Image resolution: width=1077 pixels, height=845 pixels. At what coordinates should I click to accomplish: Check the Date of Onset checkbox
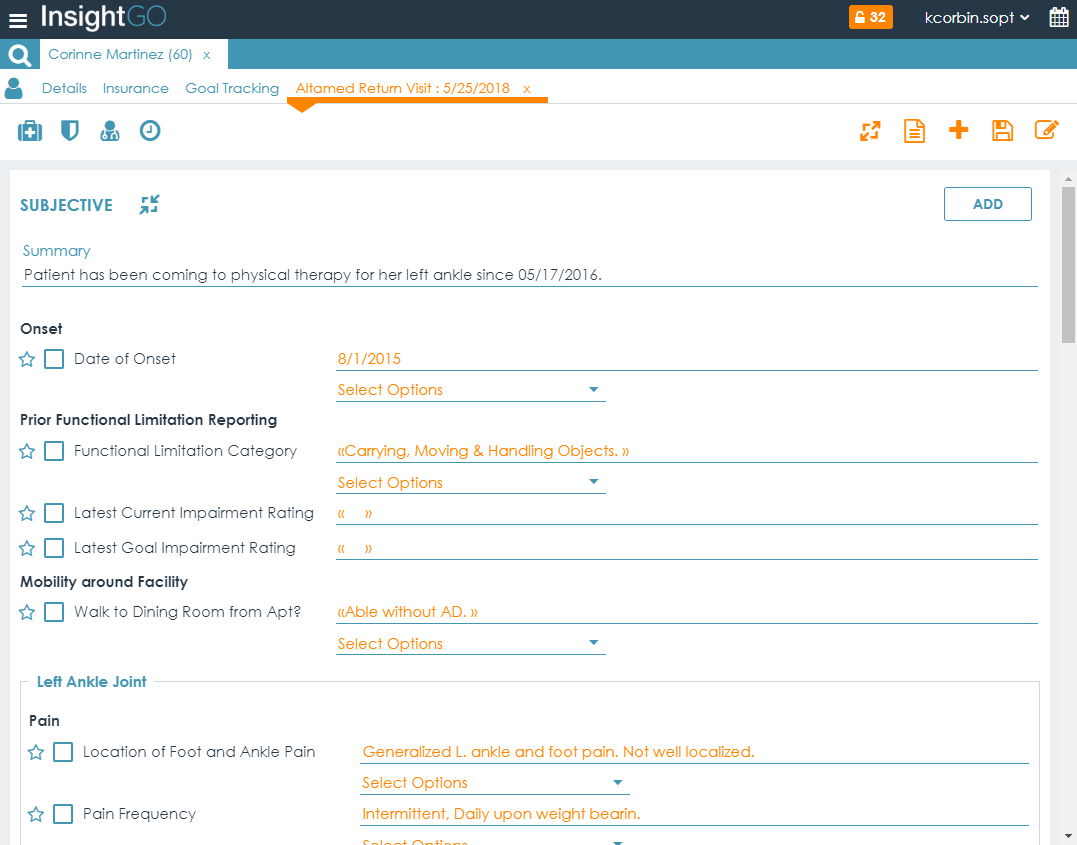tap(54, 359)
